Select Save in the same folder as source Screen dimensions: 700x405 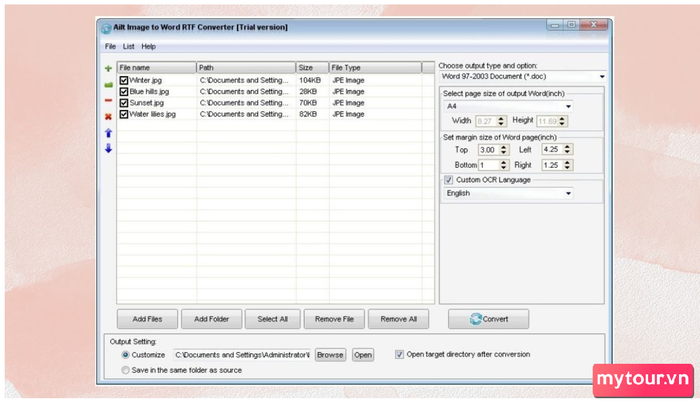[125, 370]
